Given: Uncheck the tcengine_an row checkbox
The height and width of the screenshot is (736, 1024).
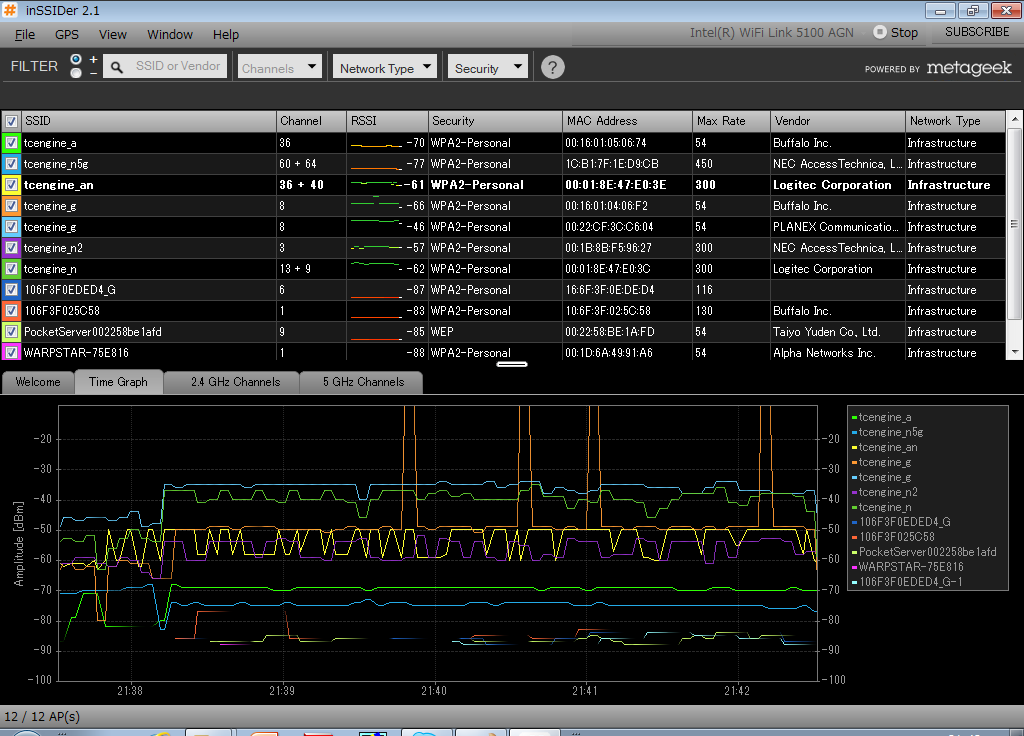Looking at the screenshot, I should point(11,185).
